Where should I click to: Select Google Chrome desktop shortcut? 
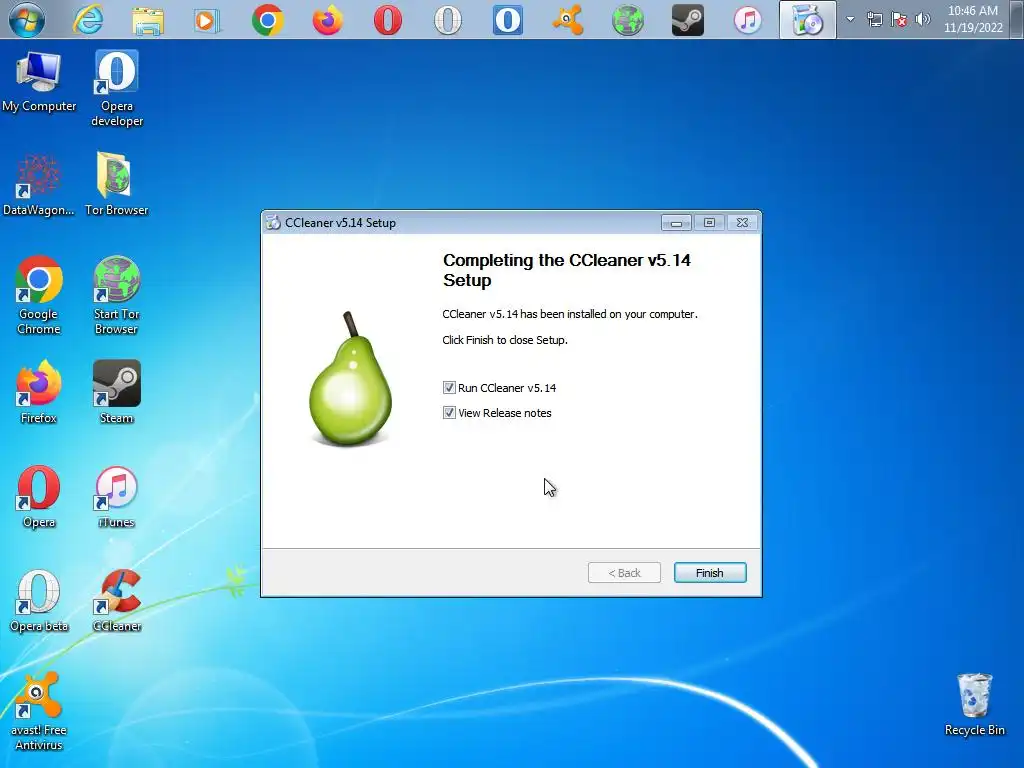click(x=39, y=295)
